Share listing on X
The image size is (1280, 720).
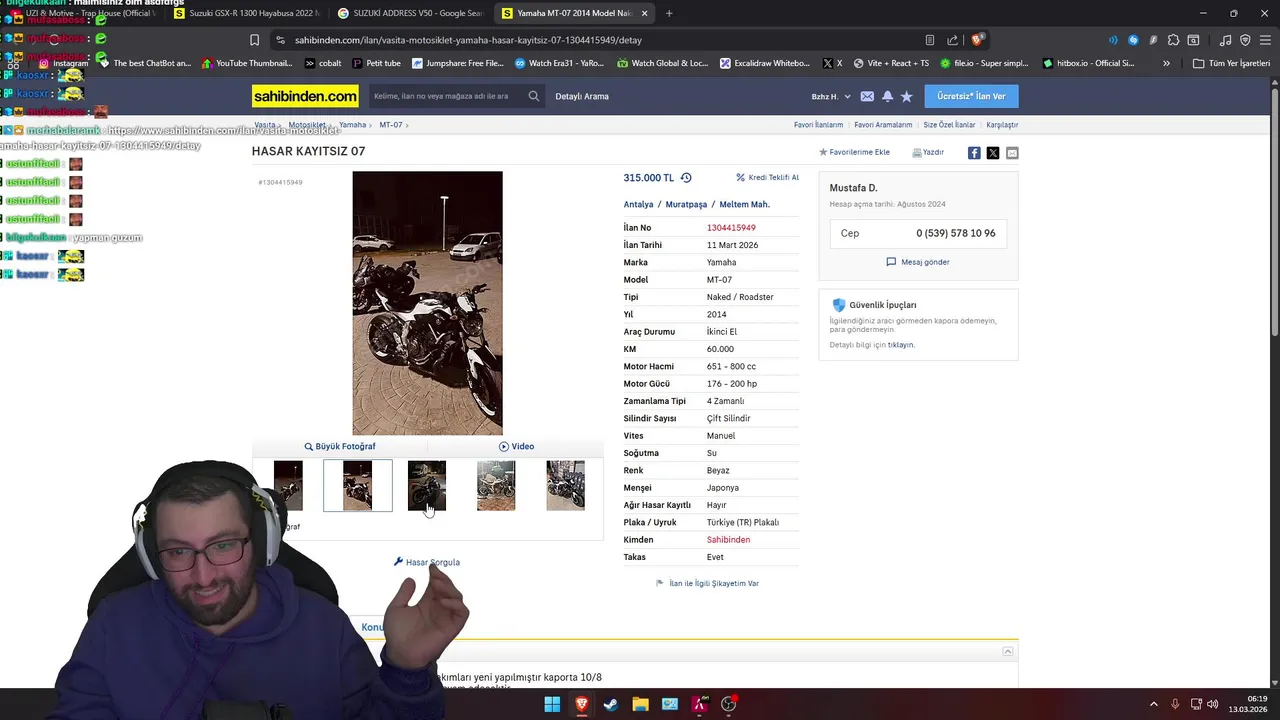(993, 153)
